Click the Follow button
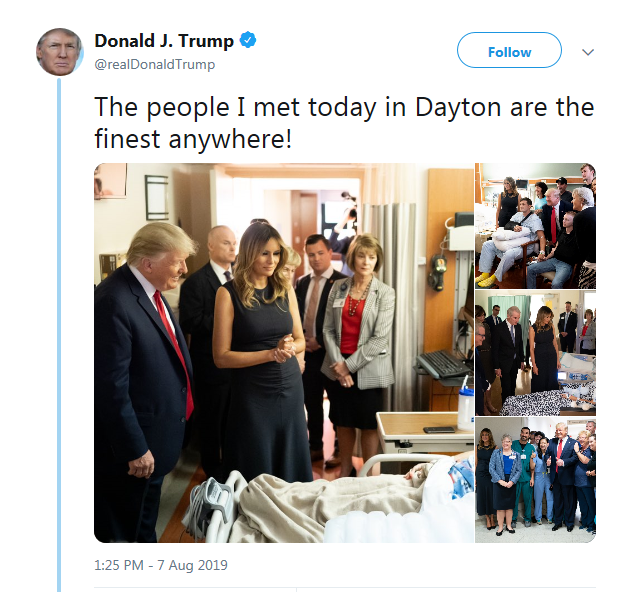The image size is (631, 592). pyautogui.click(x=509, y=50)
